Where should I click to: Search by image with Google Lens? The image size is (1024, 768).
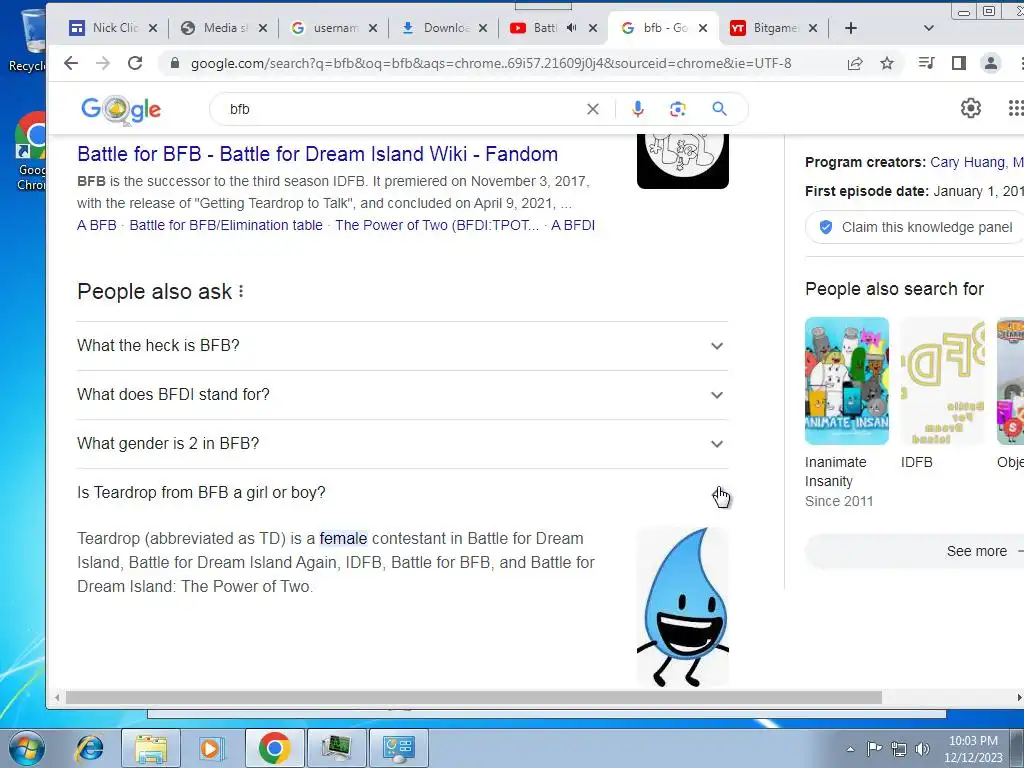pyautogui.click(x=678, y=109)
